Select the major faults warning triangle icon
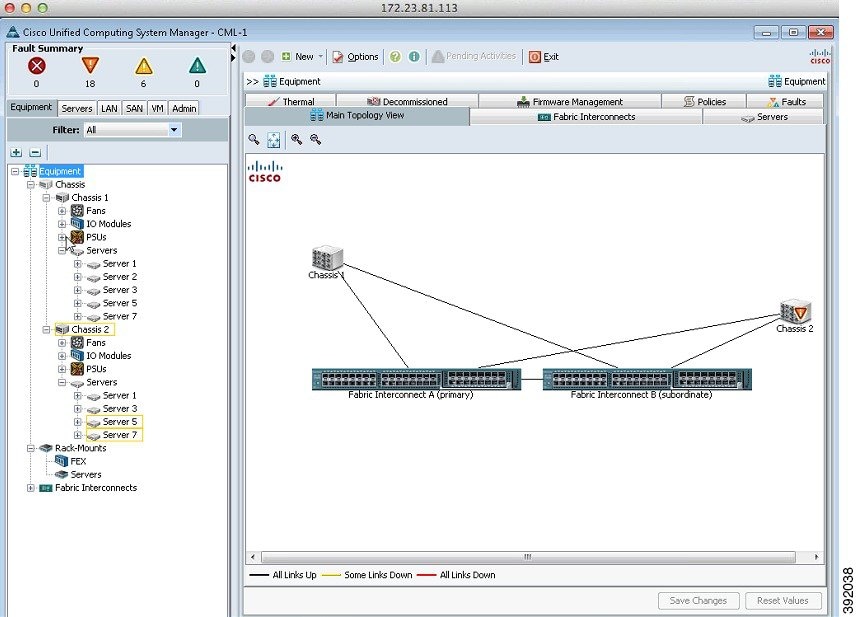The image size is (856, 617). point(90,68)
